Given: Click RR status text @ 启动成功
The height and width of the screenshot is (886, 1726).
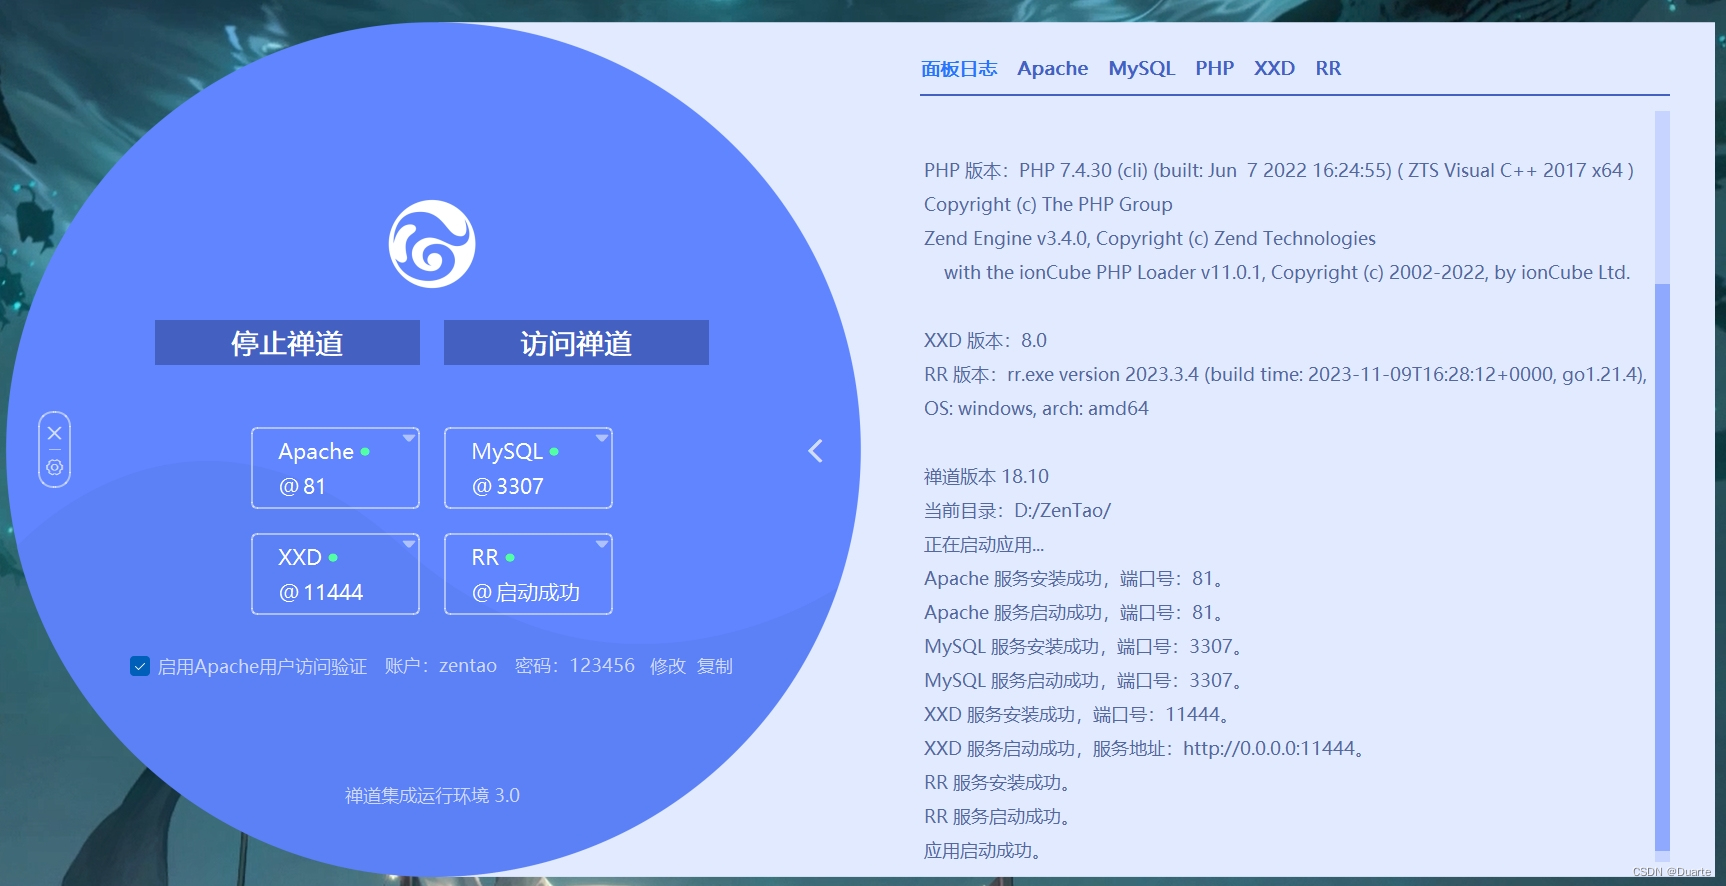Looking at the screenshot, I should point(526,592).
